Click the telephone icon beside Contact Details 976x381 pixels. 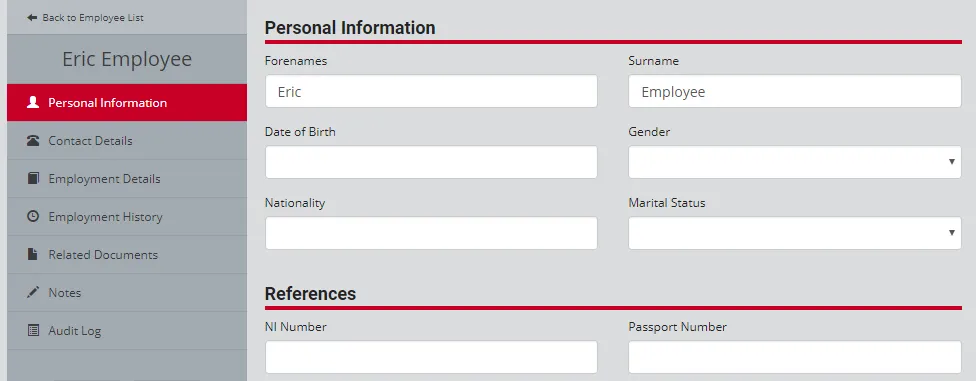(33, 141)
